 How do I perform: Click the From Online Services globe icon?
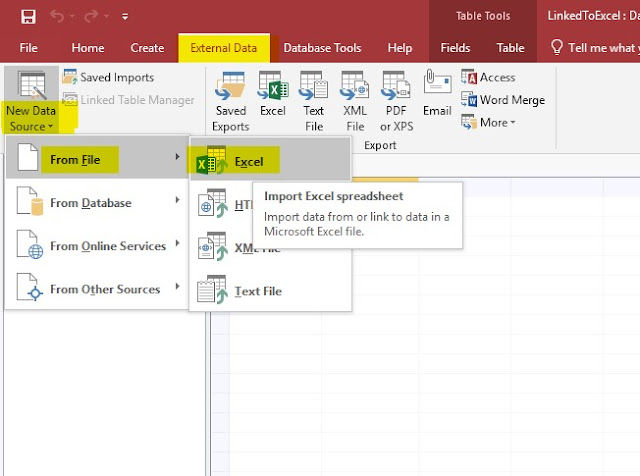[x=30, y=244]
